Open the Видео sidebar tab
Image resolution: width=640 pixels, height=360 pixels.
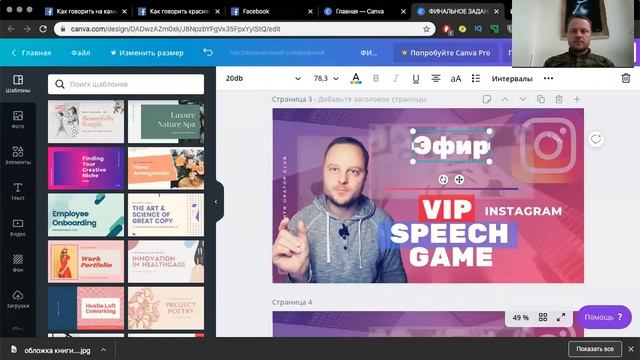click(18, 227)
